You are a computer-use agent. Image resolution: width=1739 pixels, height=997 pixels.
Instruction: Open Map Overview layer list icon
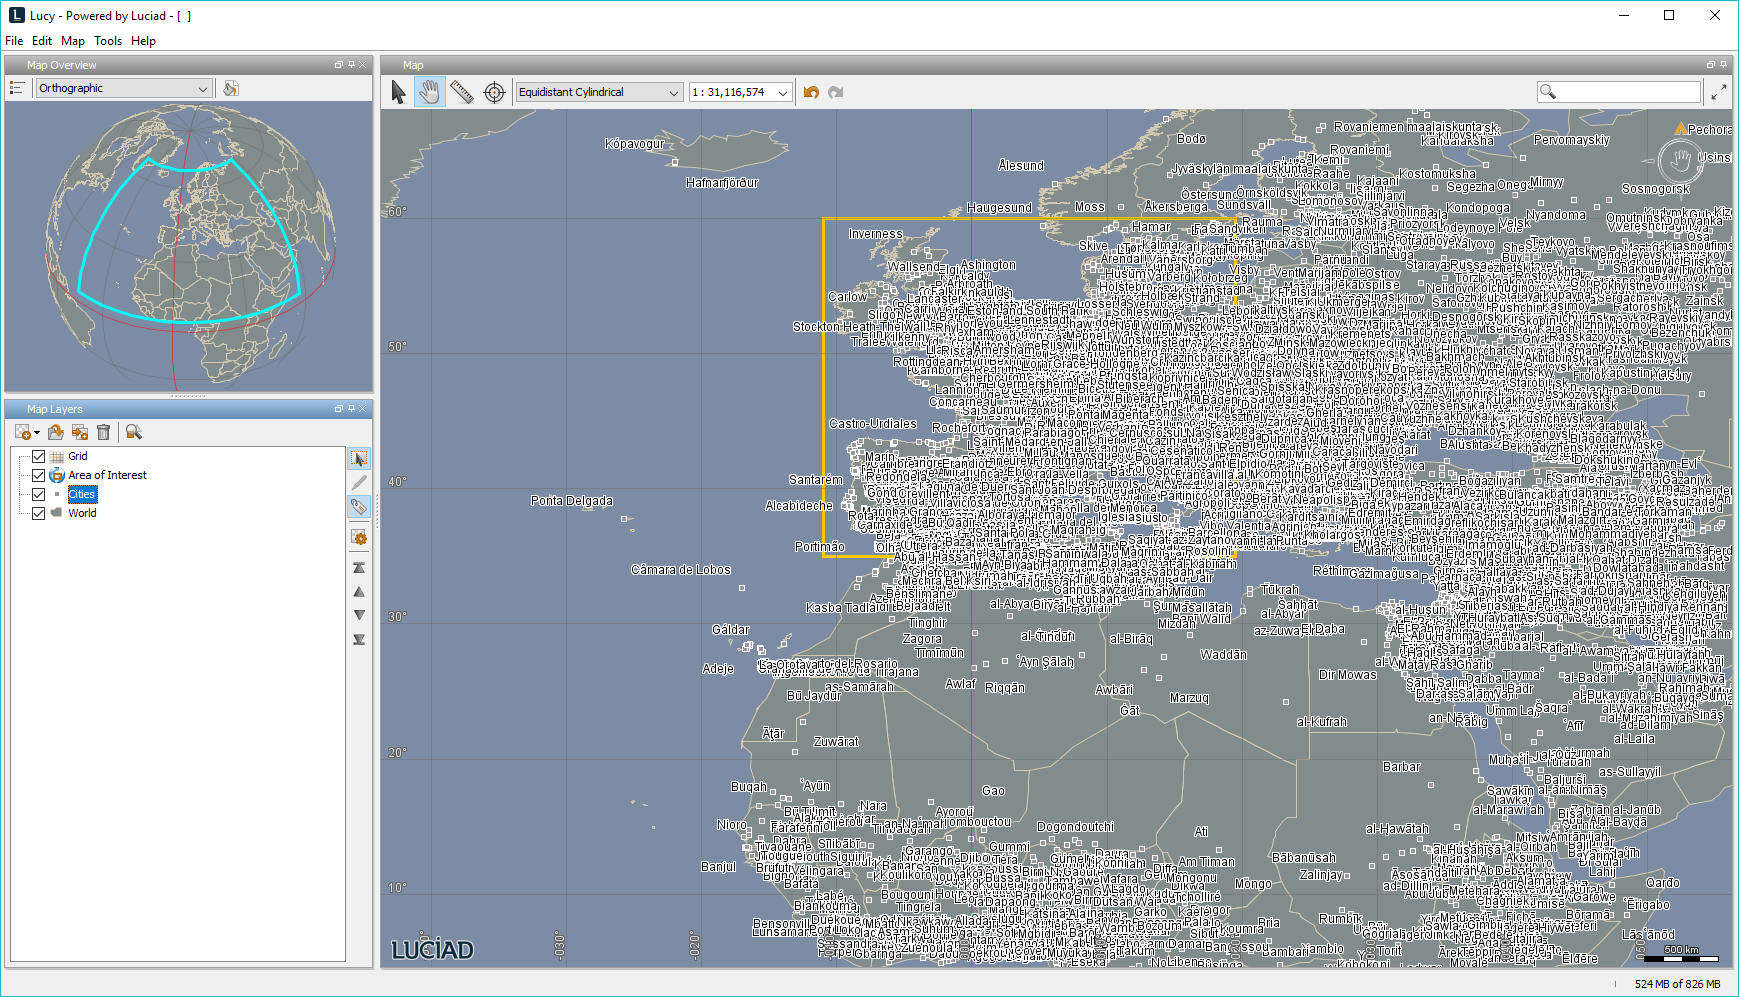tap(16, 88)
